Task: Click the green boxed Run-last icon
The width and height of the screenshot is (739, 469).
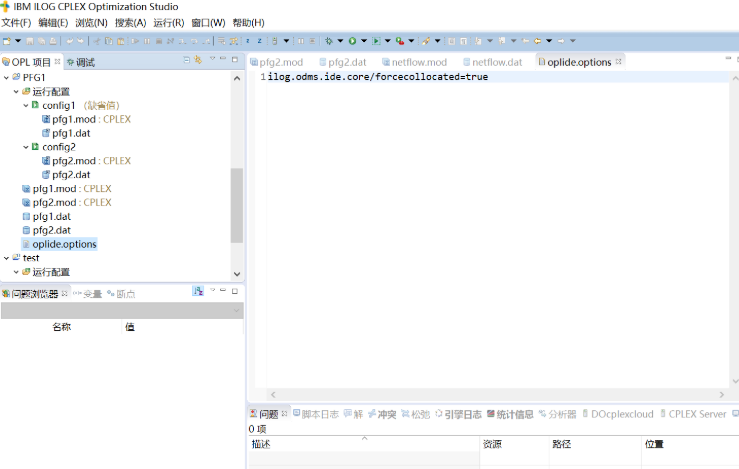Action: tap(376, 41)
